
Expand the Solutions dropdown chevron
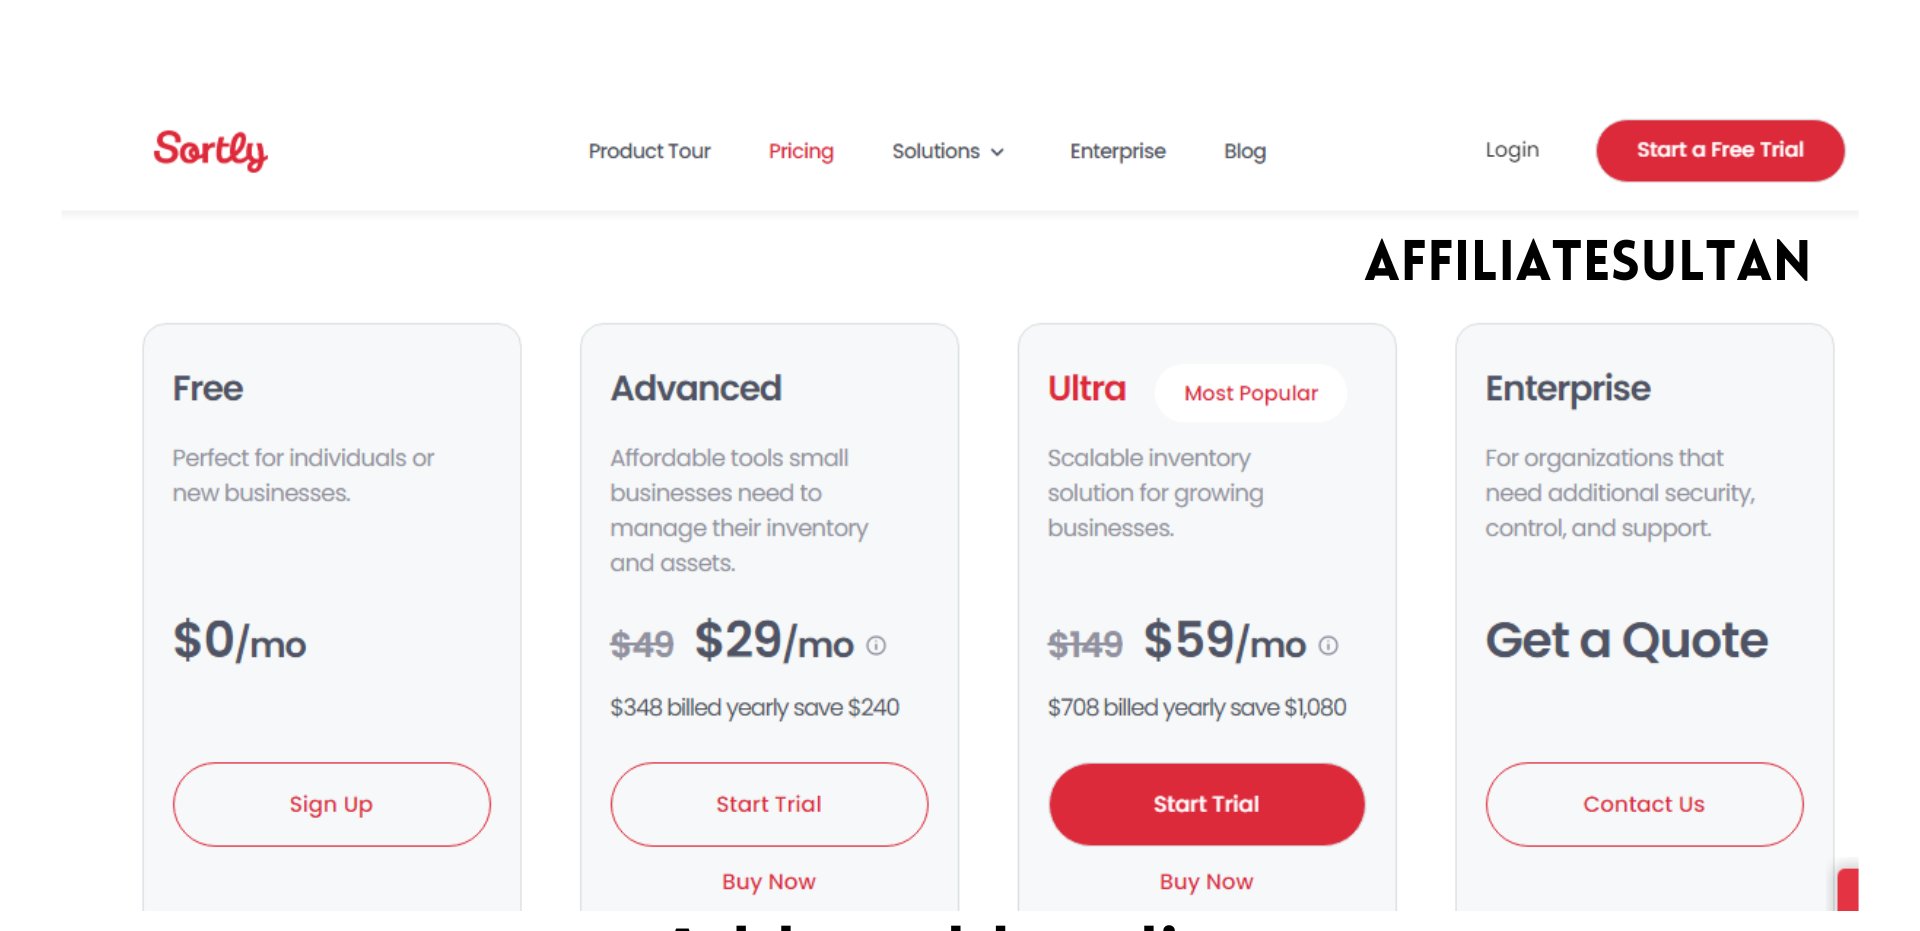pyautogui.click(x=997, y=152)
